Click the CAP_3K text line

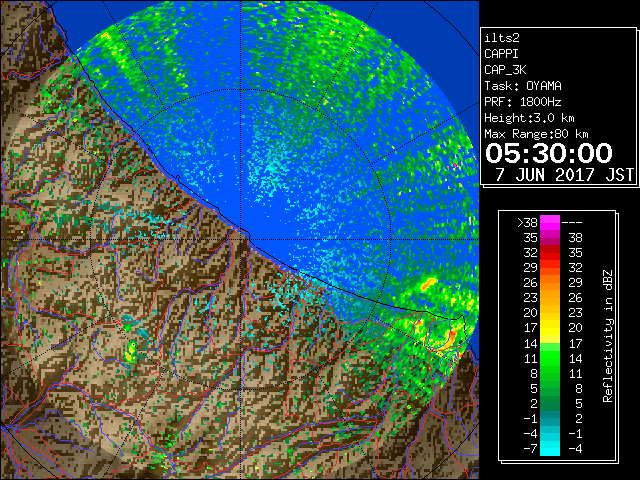click(505, 70)
